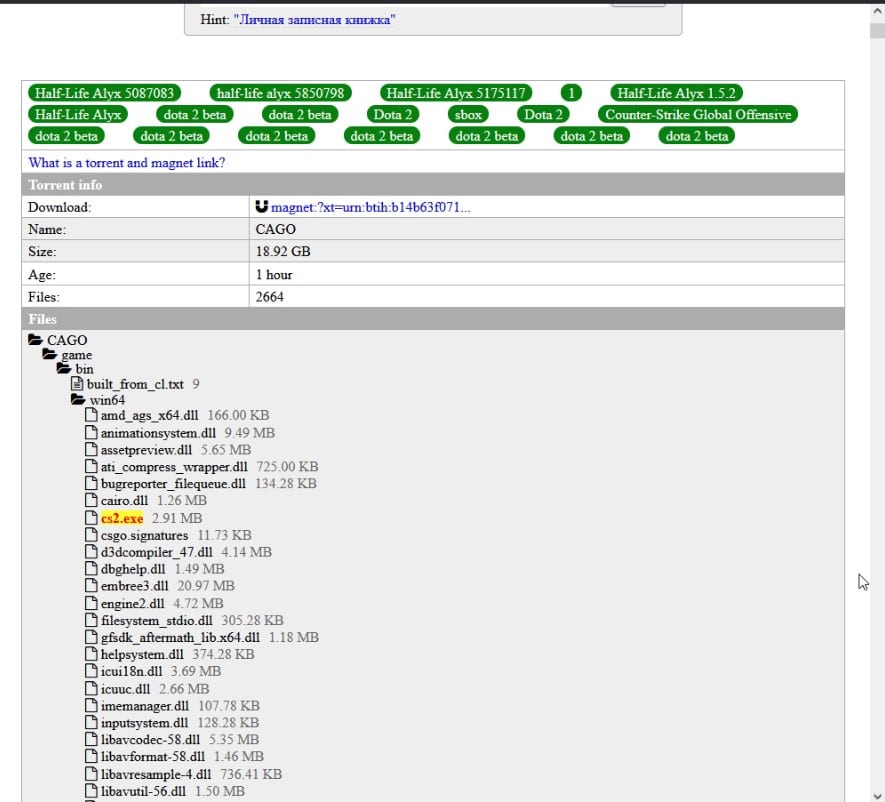Open 'What is a torrent and magnet link?'
Viewport: 885px width, 802px height.
pyautogui.click(x=127, y=163)
